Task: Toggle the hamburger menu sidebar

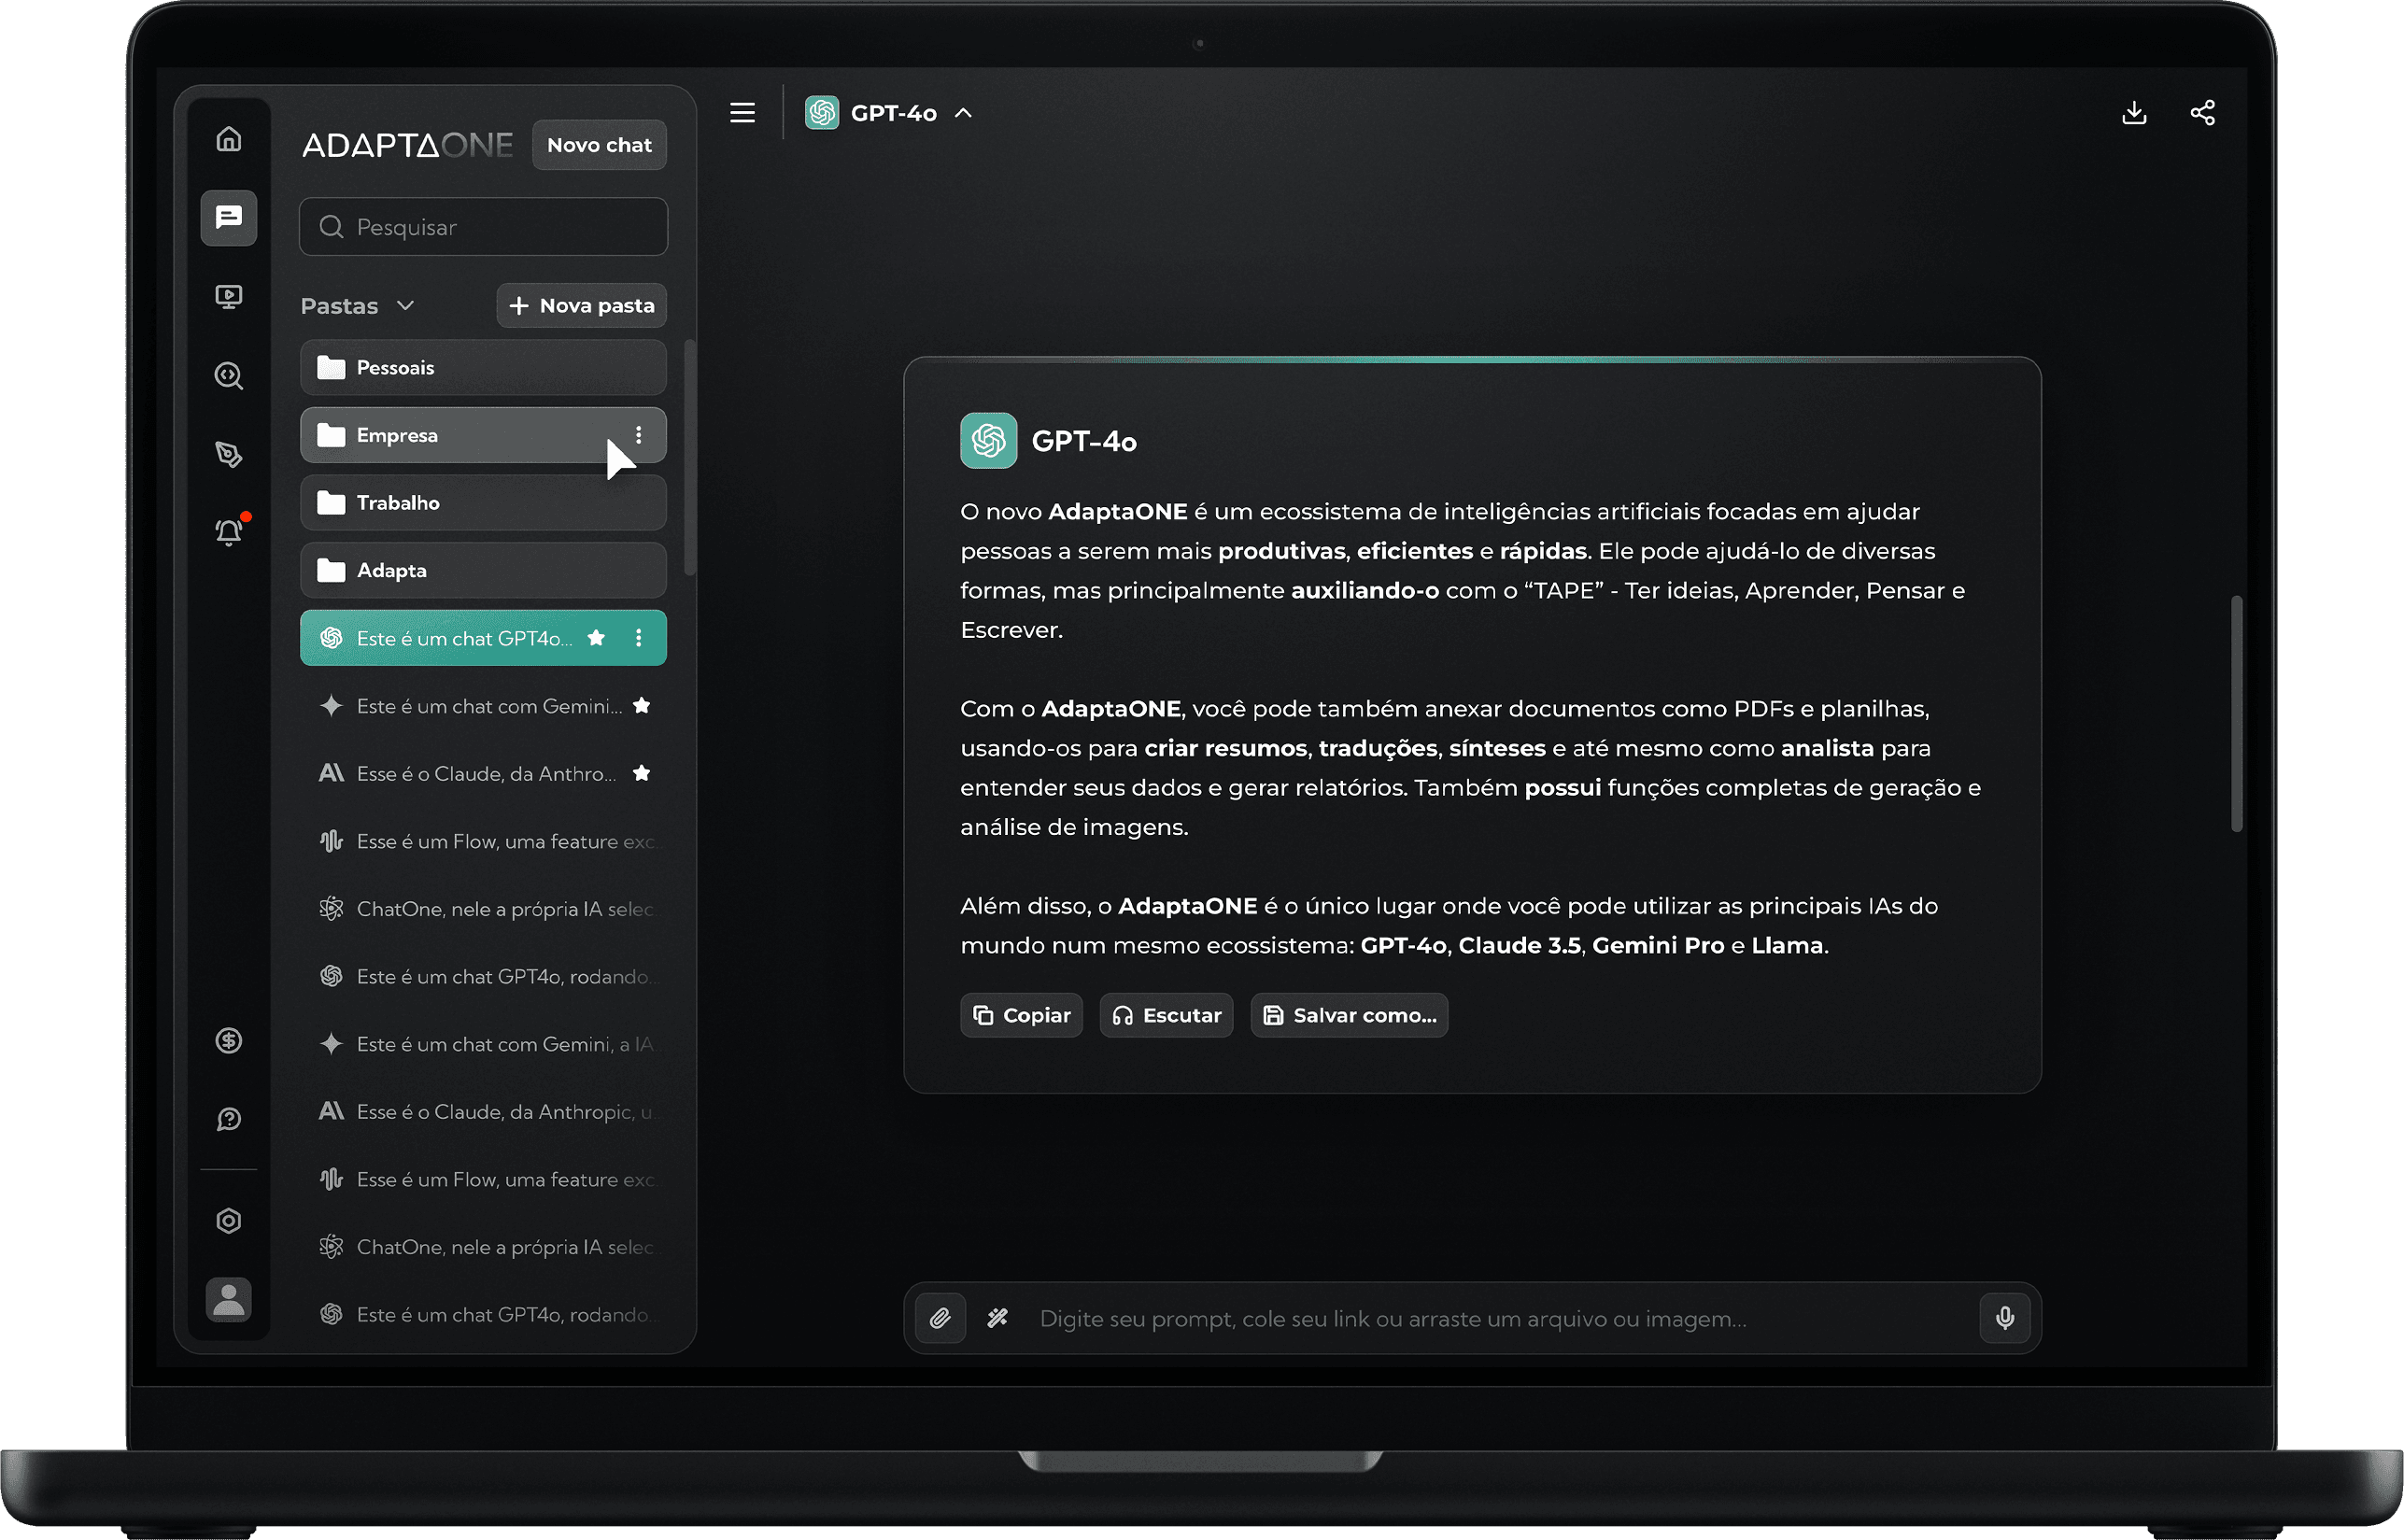Action: (x=742, y=113)
